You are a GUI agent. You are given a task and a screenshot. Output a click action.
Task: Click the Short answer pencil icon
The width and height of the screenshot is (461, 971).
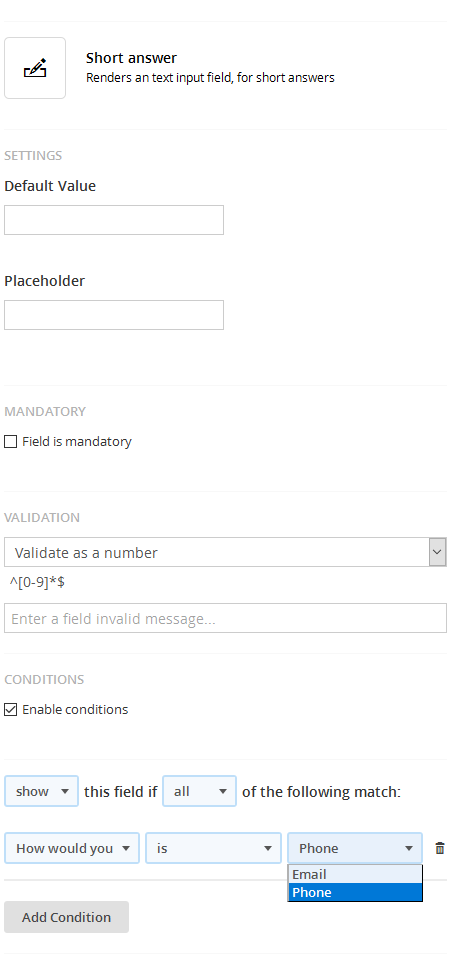point(35,68)
